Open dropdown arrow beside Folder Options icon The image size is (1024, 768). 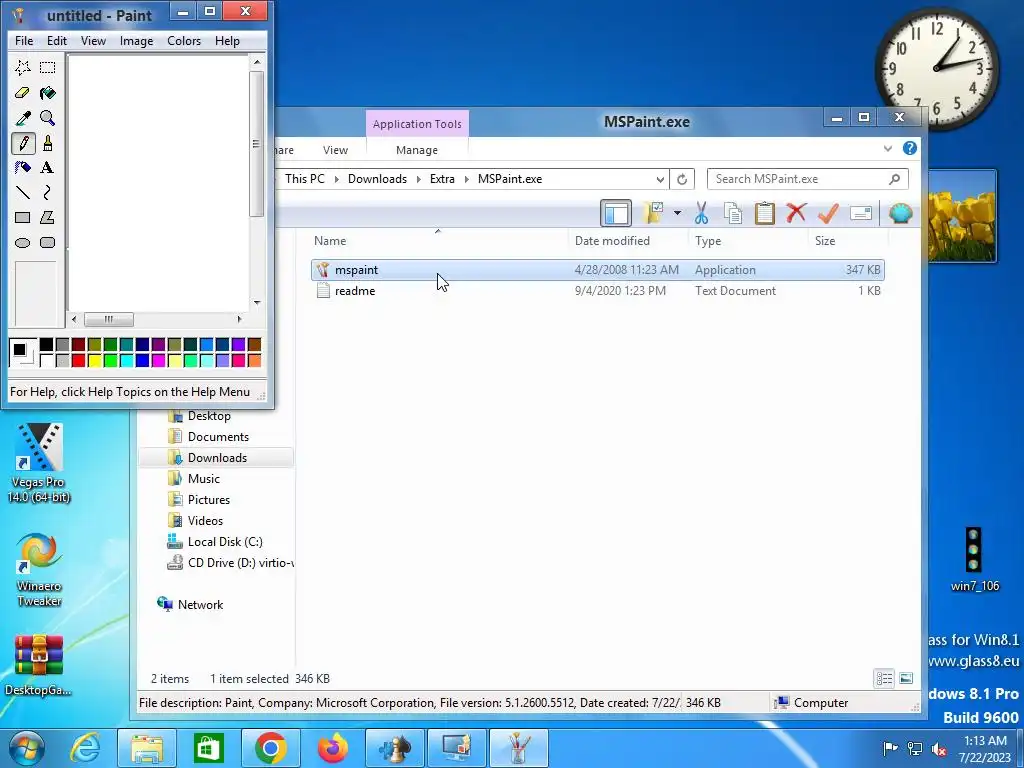point(677,213)
